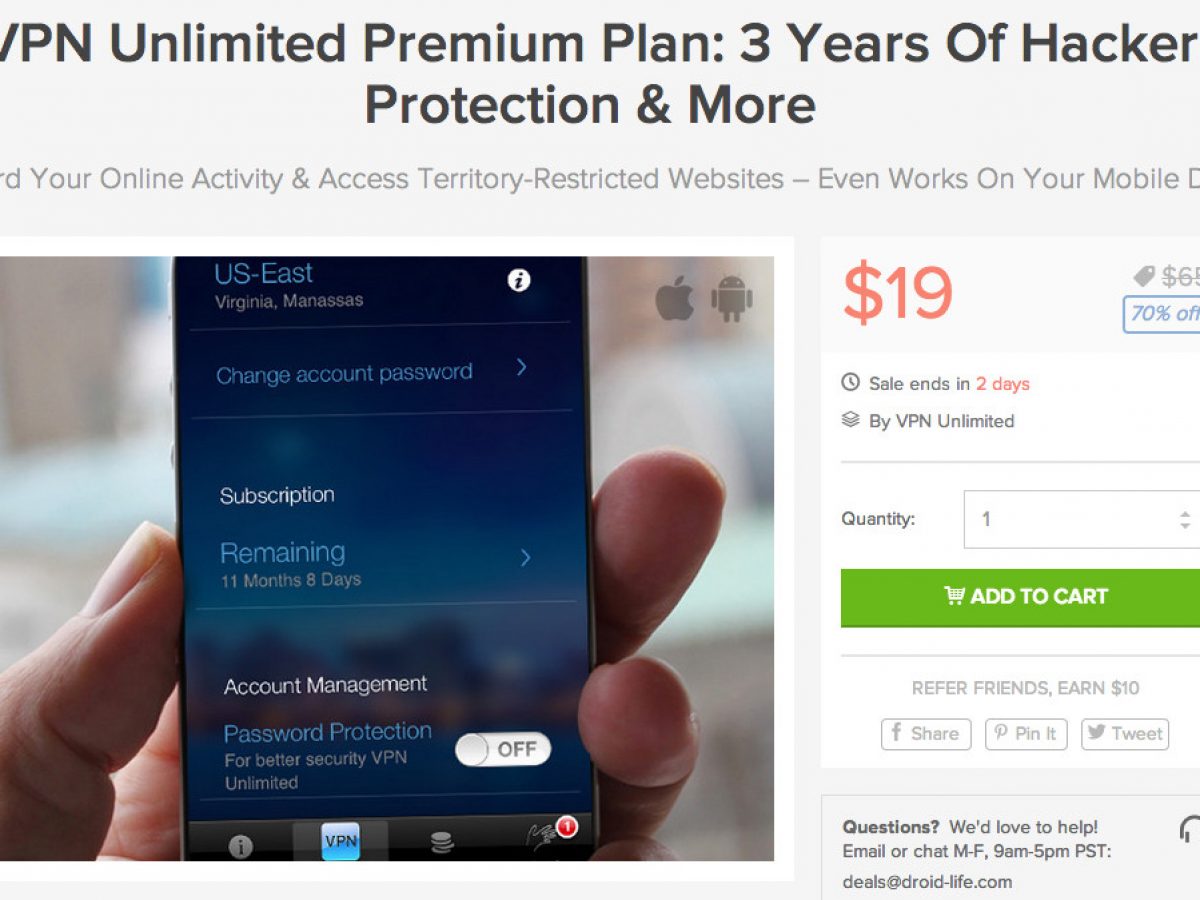Click the Pin It button

(x=1026, y=733)
